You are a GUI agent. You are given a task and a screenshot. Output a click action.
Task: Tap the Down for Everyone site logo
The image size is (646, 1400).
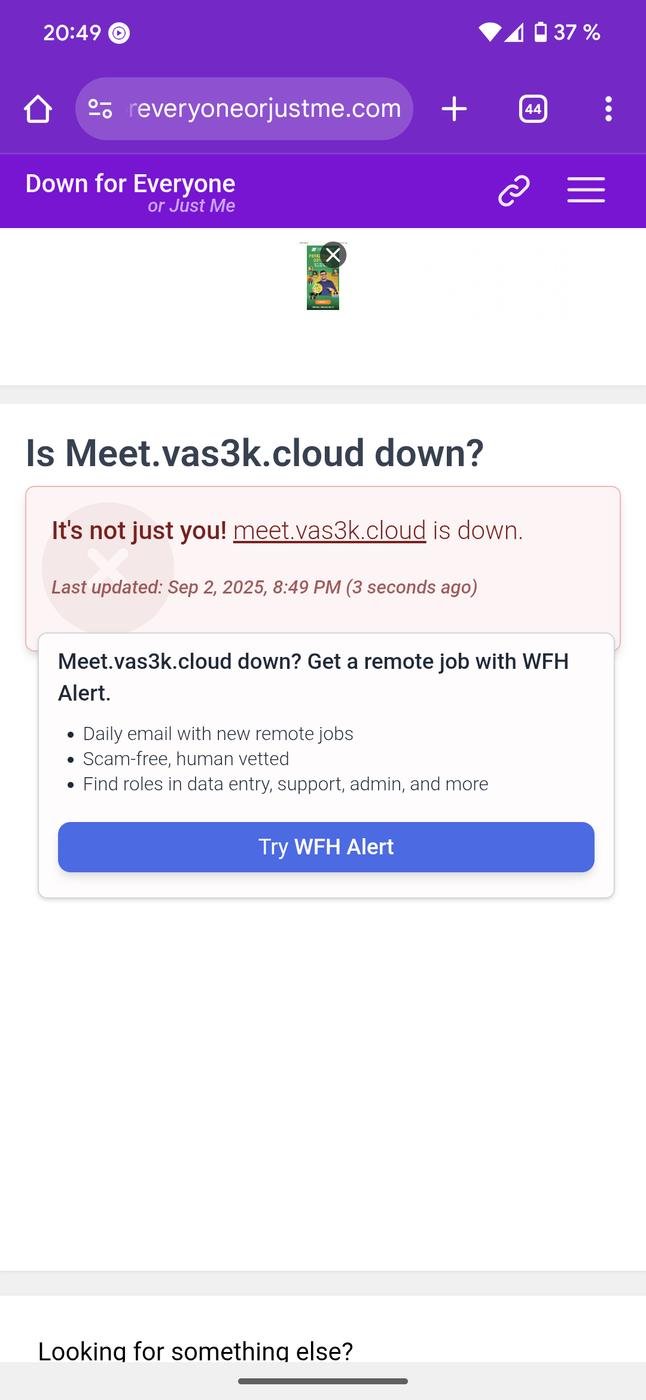[130, 192]
